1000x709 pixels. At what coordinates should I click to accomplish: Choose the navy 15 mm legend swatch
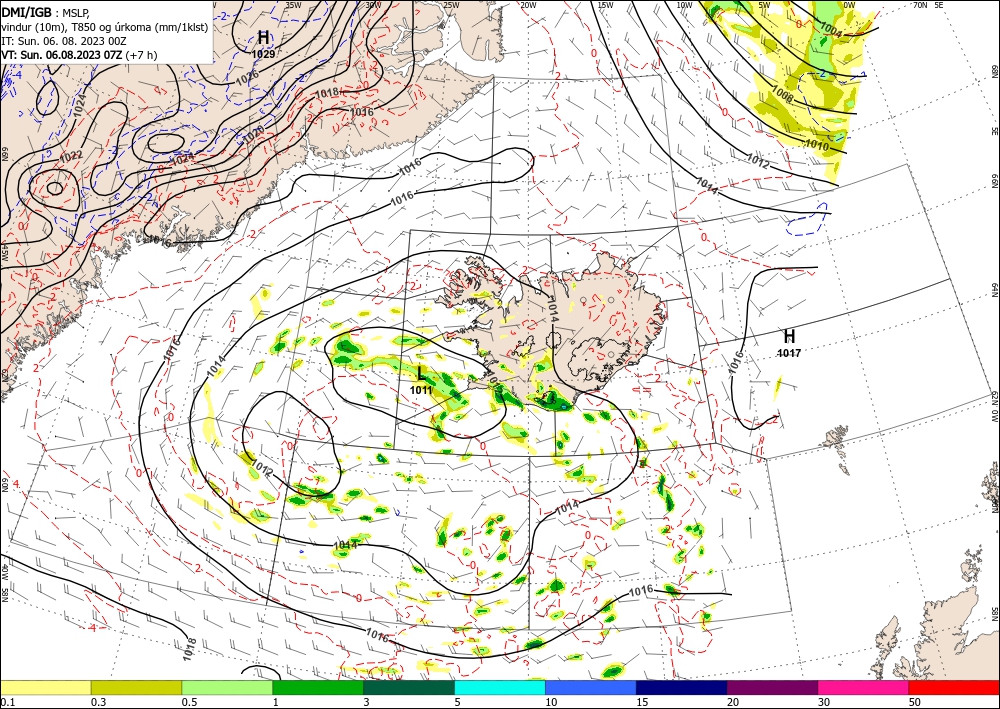coord(682,687)
